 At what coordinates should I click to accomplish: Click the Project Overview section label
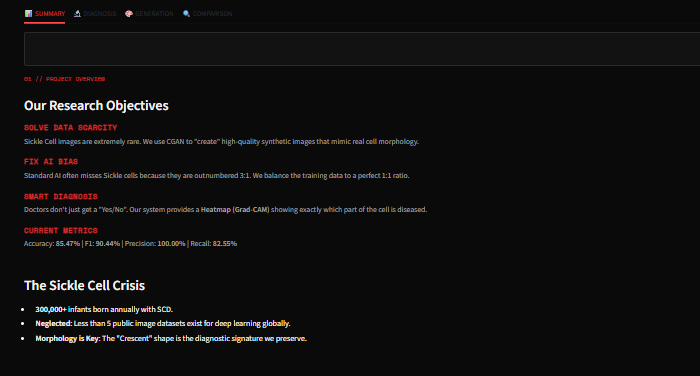pos(65,79)
